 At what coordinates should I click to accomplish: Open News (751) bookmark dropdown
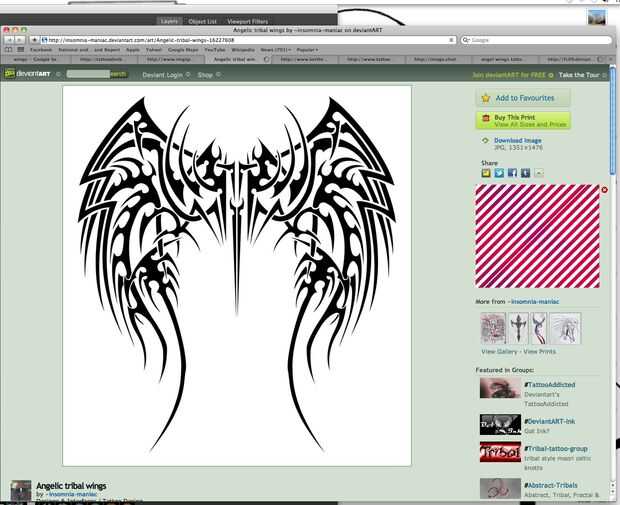coord(275,50)
